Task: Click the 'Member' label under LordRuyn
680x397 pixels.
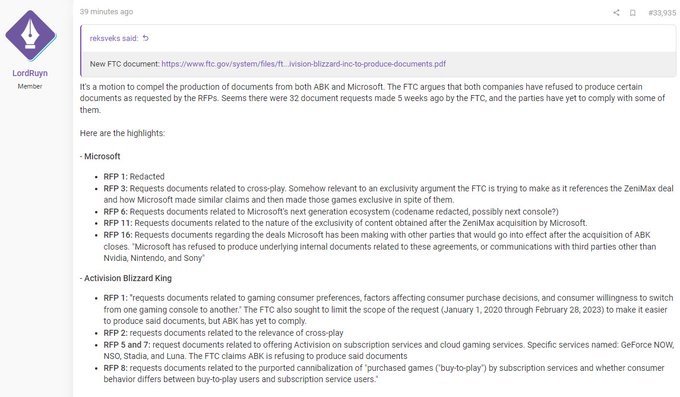Action: click(30, 86)
